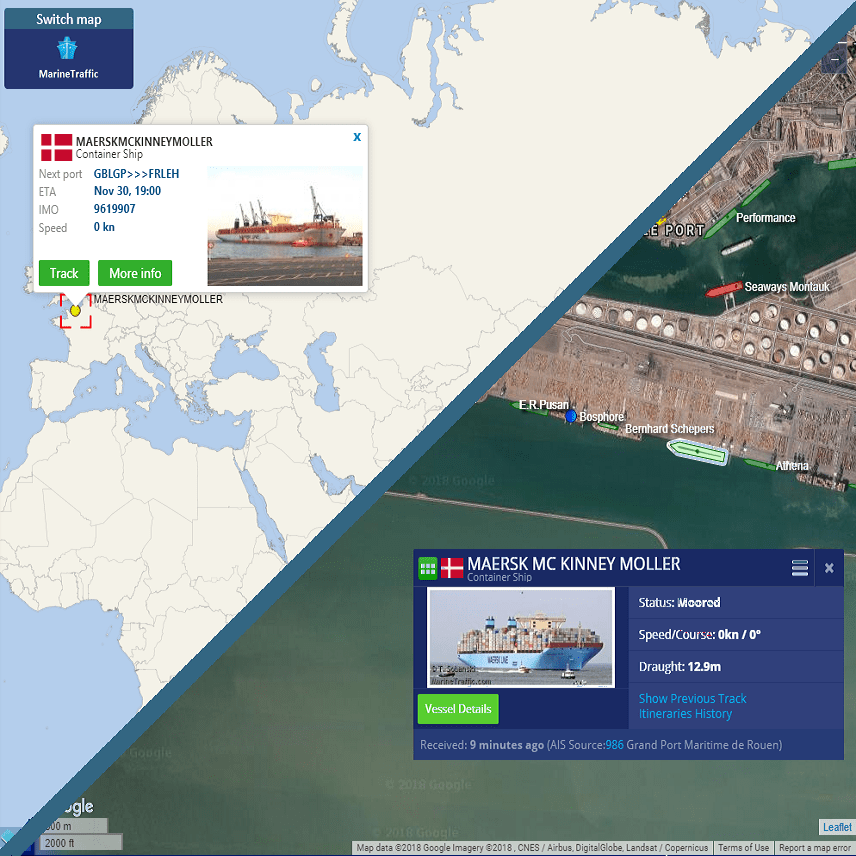Click Report a map error
The height and width of the screenshot is (856, 856).
tap(814, 847)
